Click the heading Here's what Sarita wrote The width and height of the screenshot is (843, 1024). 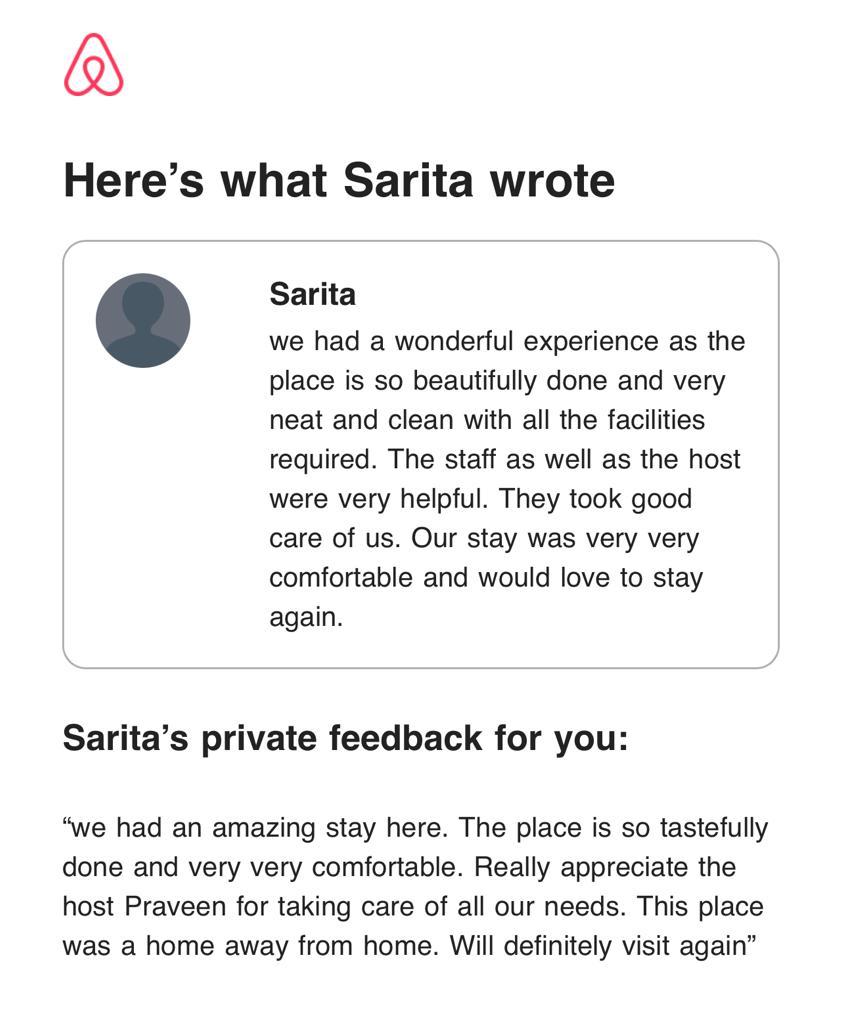[339, 180]
